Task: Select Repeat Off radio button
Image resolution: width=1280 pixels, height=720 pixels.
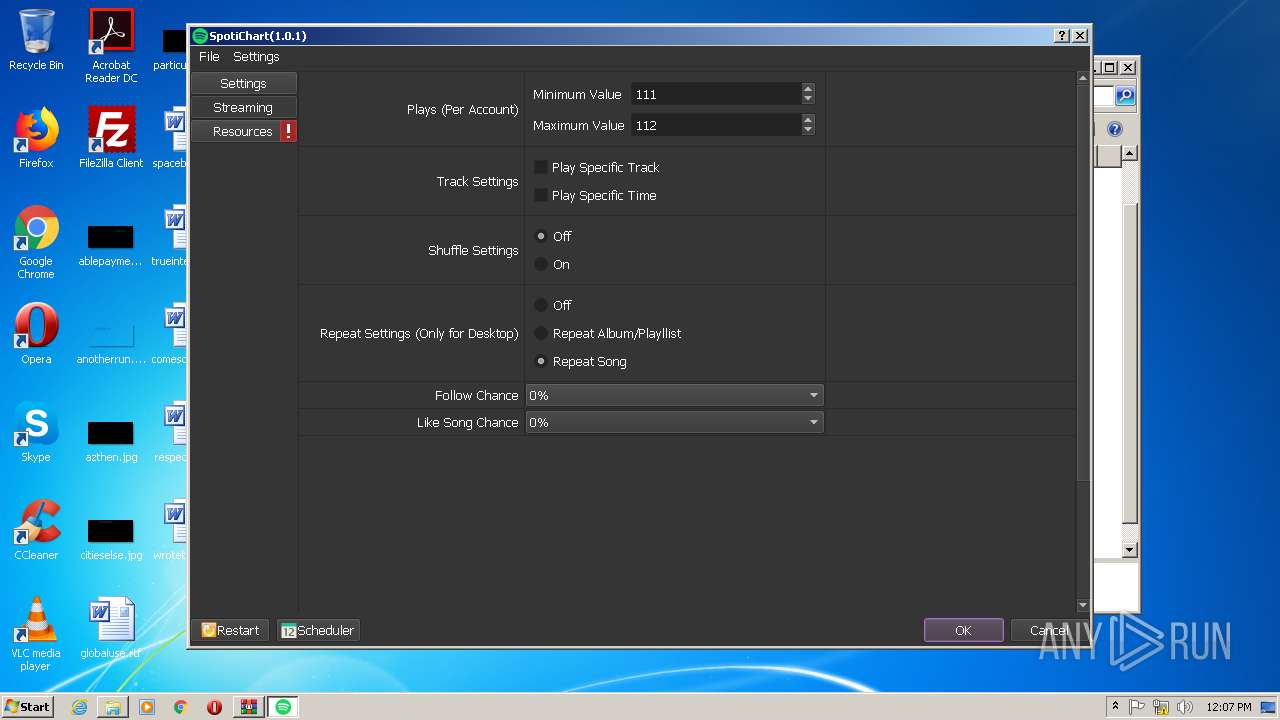Action: pyautogui.click(x=541, y=305)
